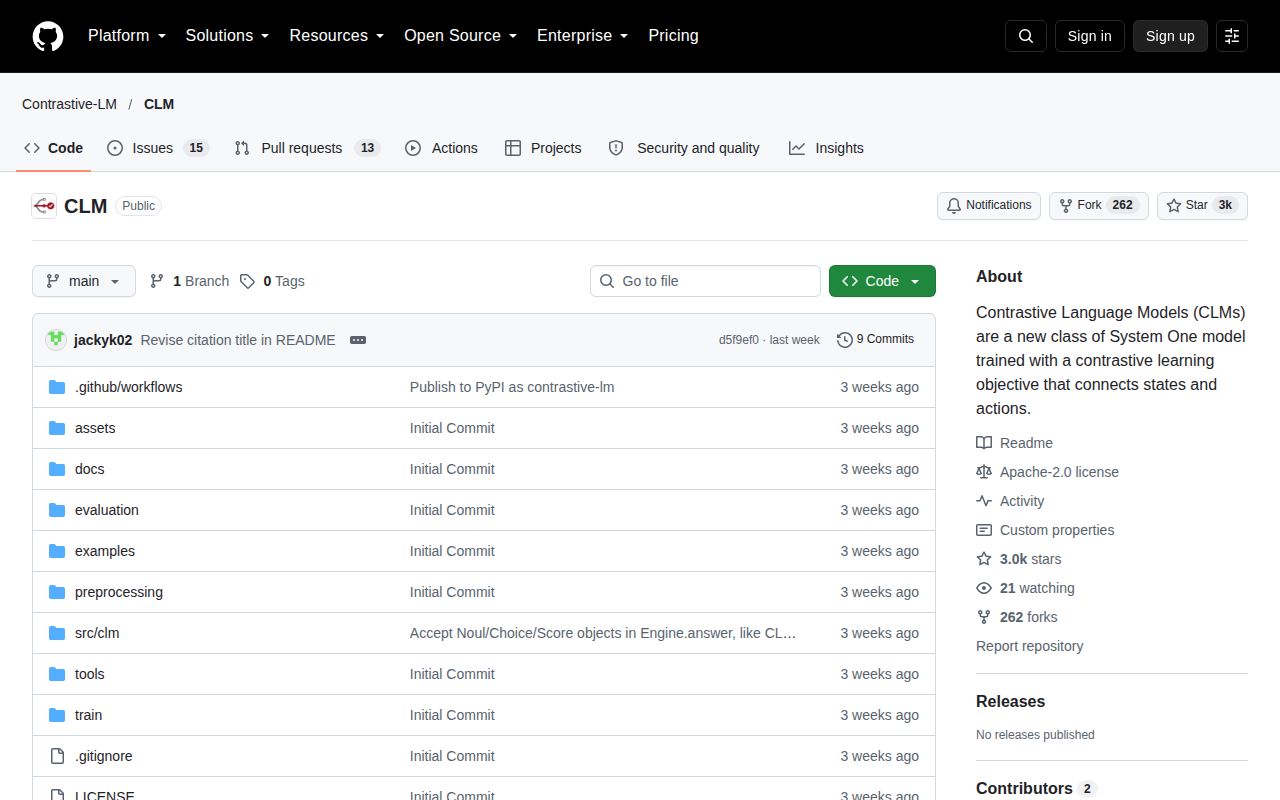This screenshot has height=800, width=1280.
Task: Click the docs folder icon
Action: pos(57,469)
